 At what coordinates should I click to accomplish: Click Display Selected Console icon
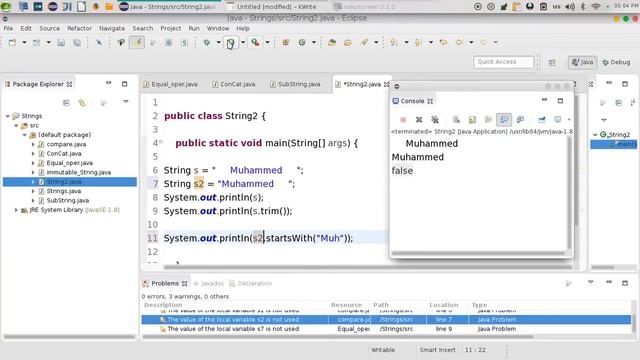[x=558, y=120]
